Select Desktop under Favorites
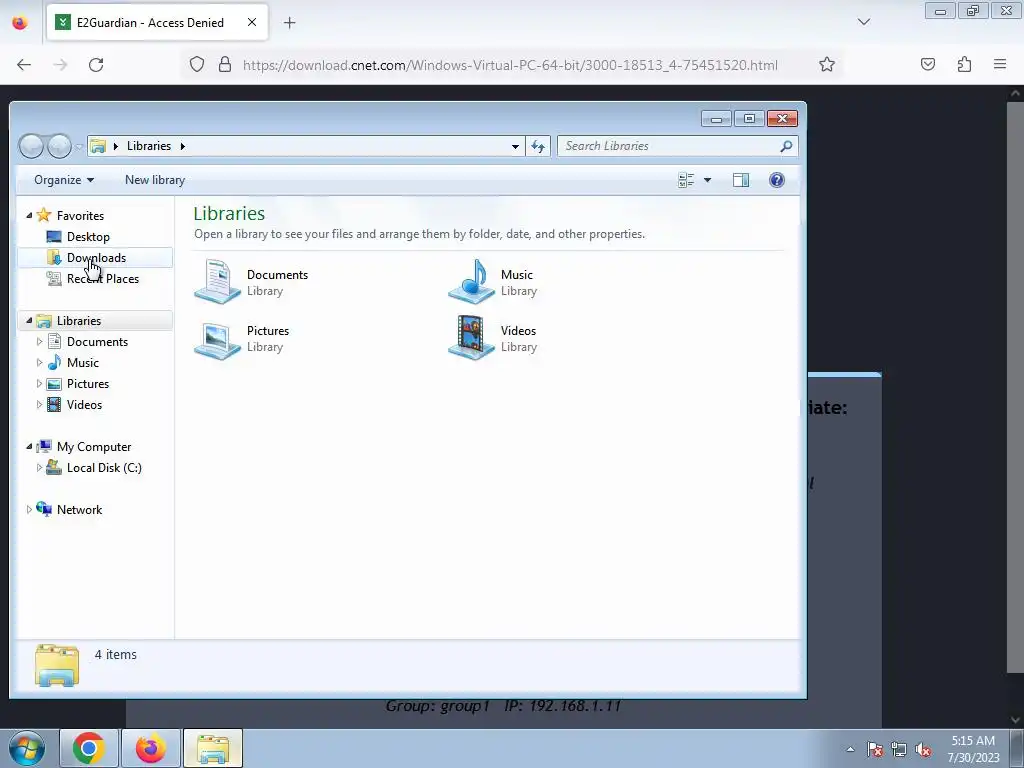 (x=88, y=237)
